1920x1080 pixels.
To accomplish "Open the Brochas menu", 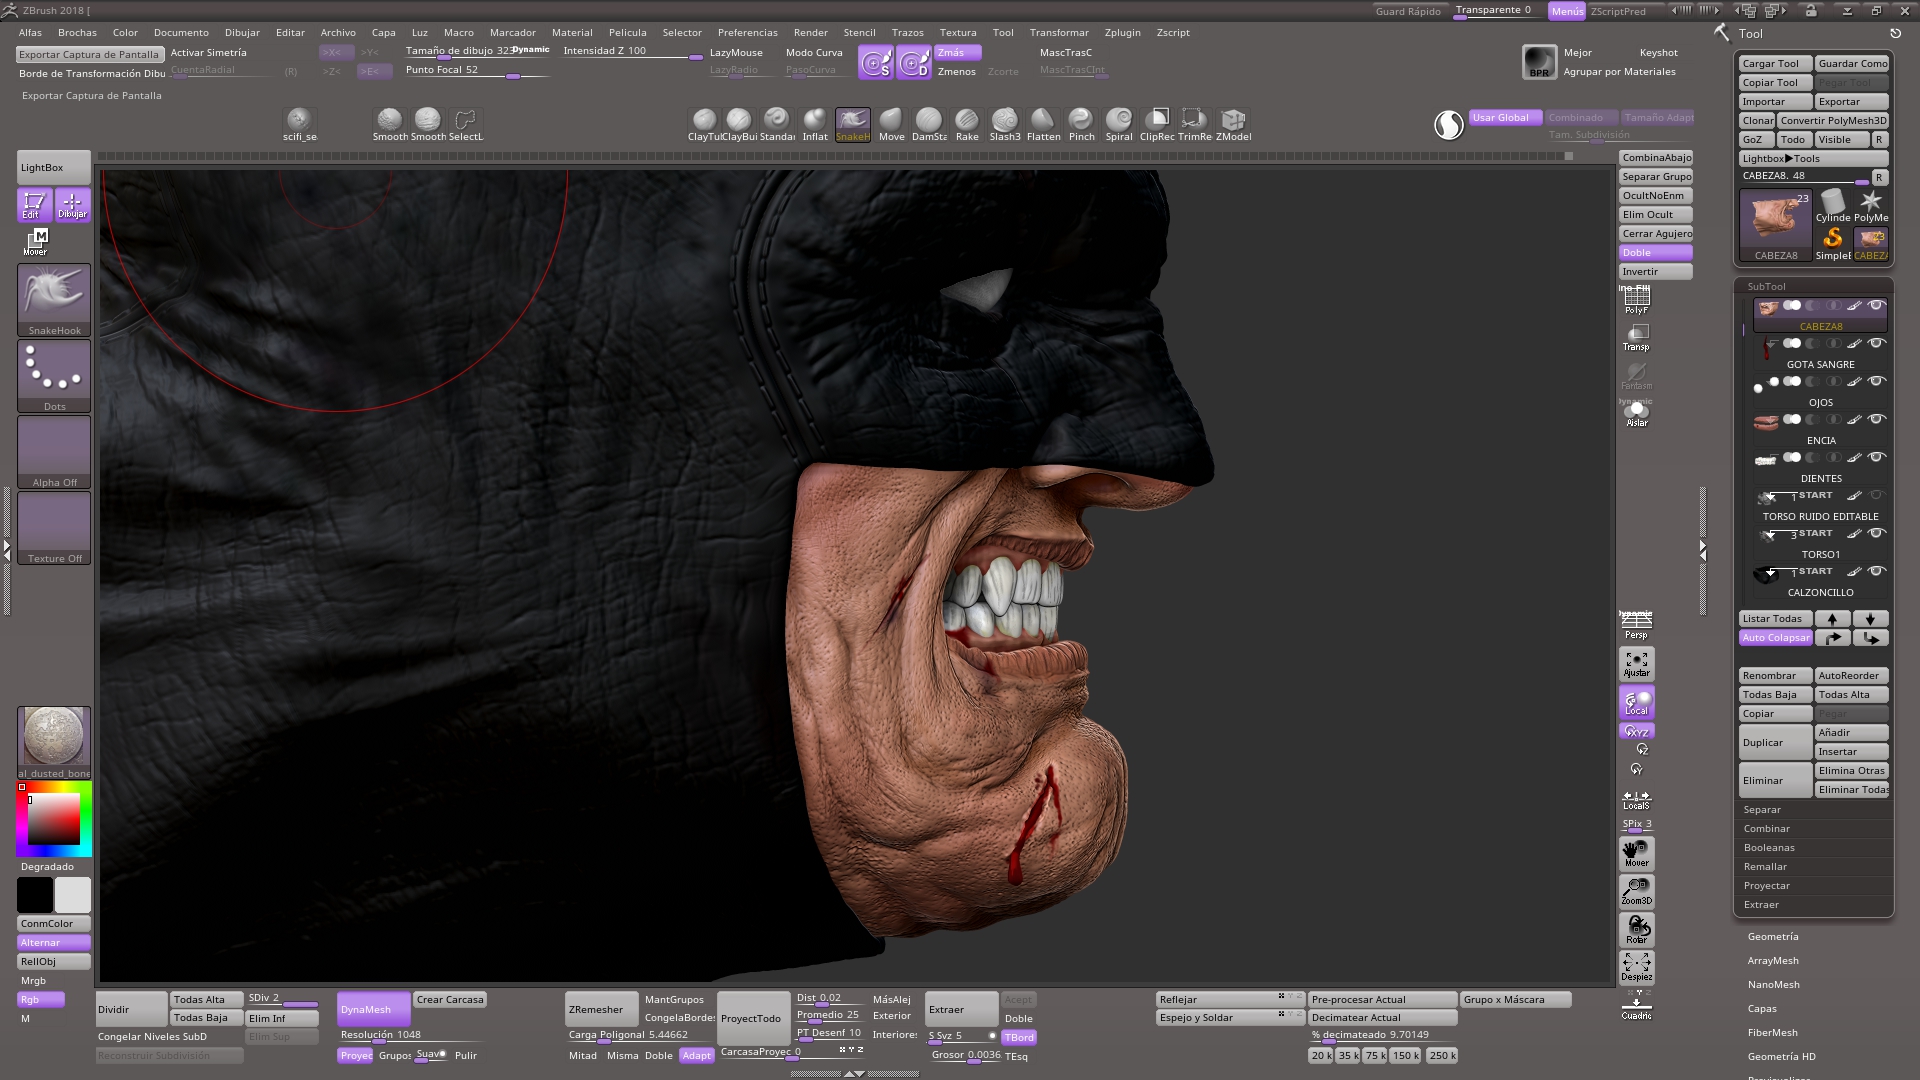I will 77,33.
